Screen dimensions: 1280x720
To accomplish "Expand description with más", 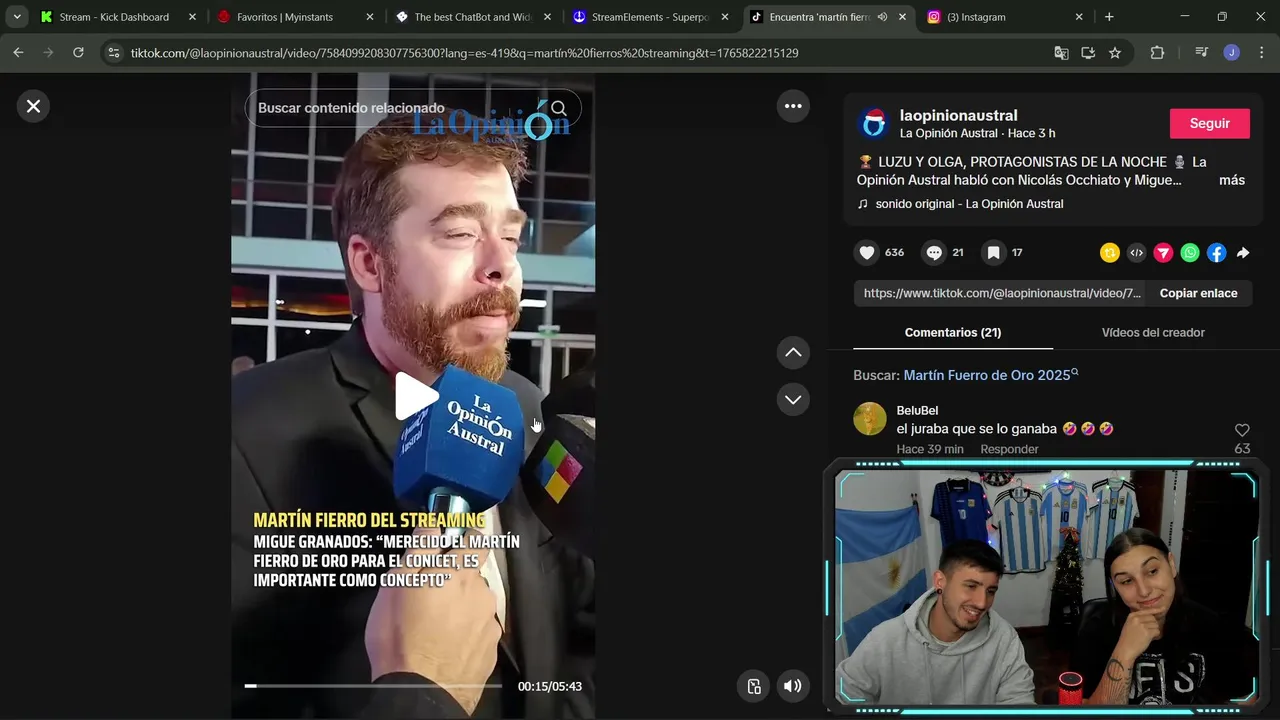I will coord(1231,180).
